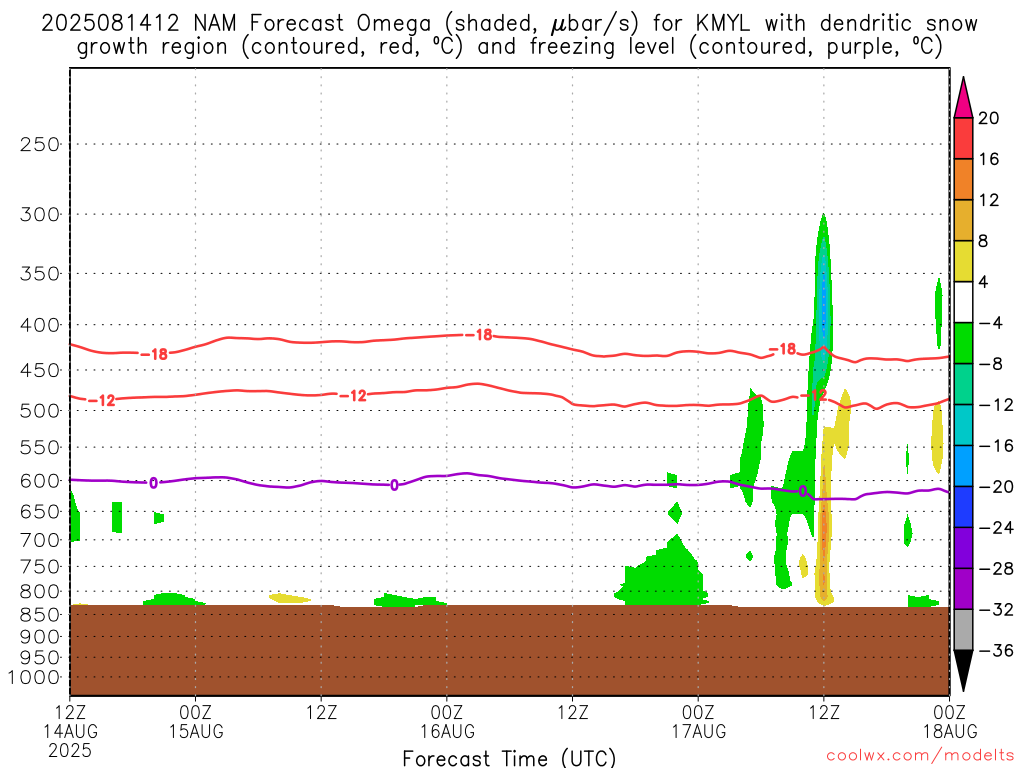The image size is (1024, 768).
Task: Click the large green omega blob near 800
Action: (661, 571)
